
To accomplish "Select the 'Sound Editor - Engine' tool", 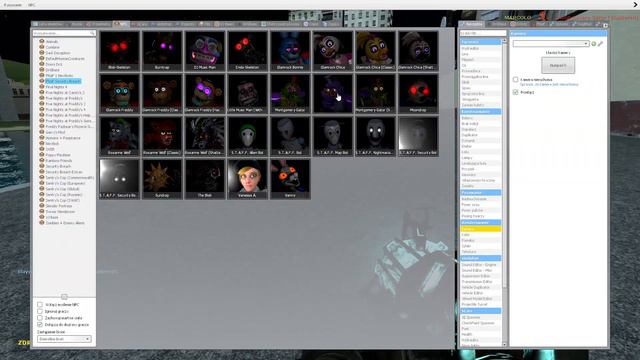I will tap(480, 264).
